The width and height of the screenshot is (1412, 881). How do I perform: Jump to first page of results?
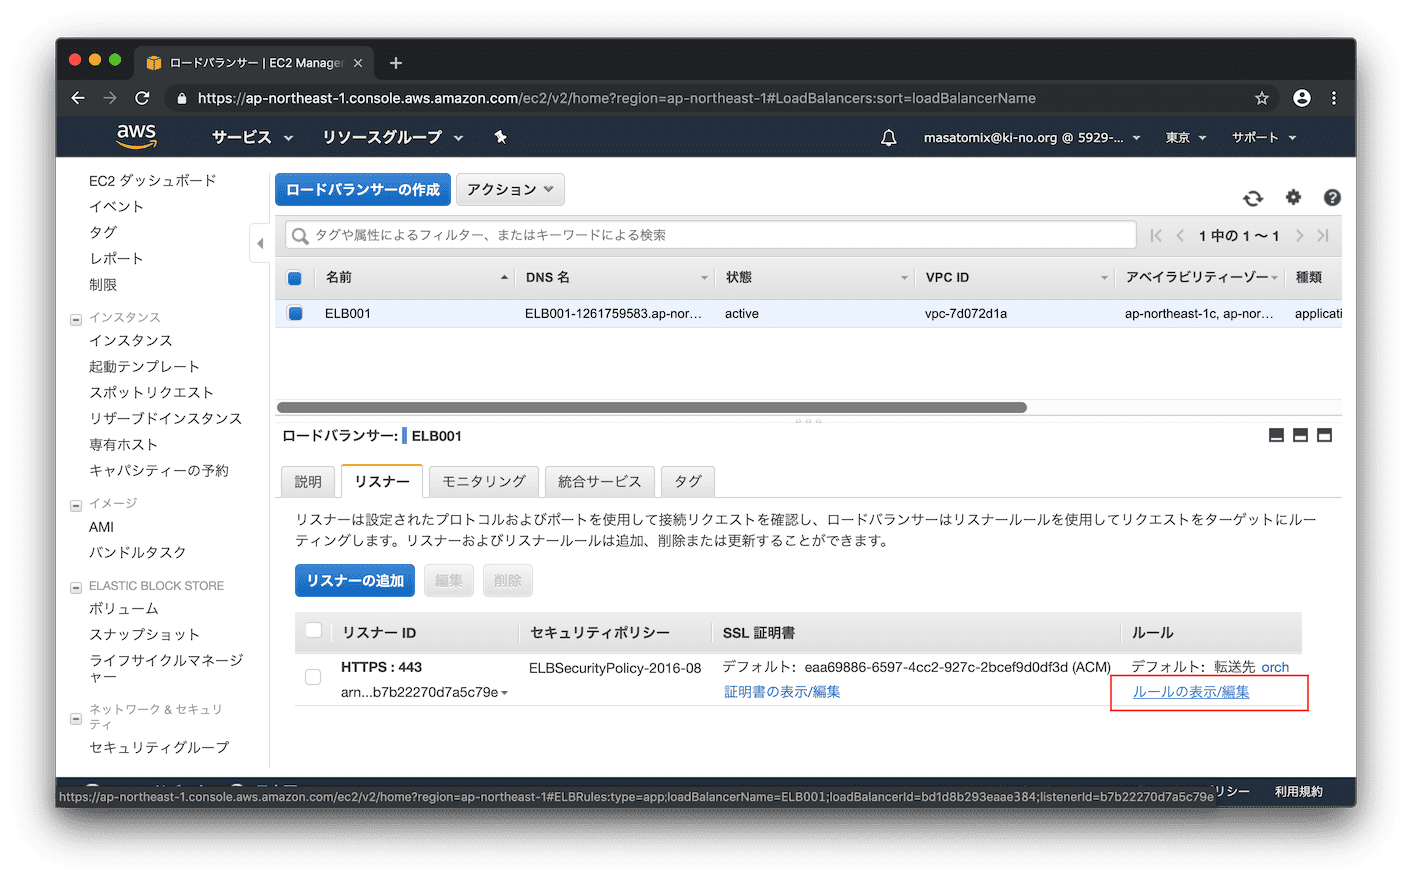point(1156,236)
